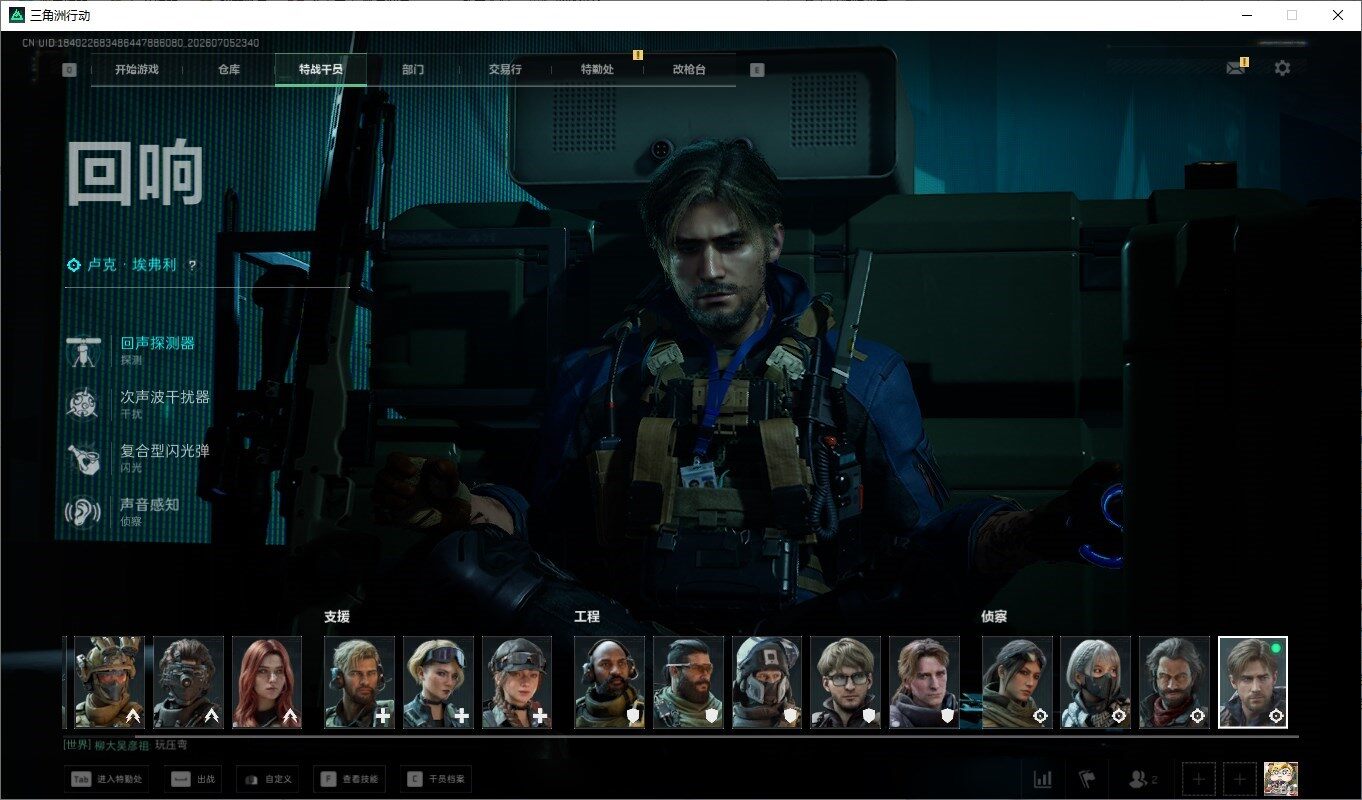Switch to the 仓库 tab
This screenshot has width=1362, height=800.
point(229,70)
